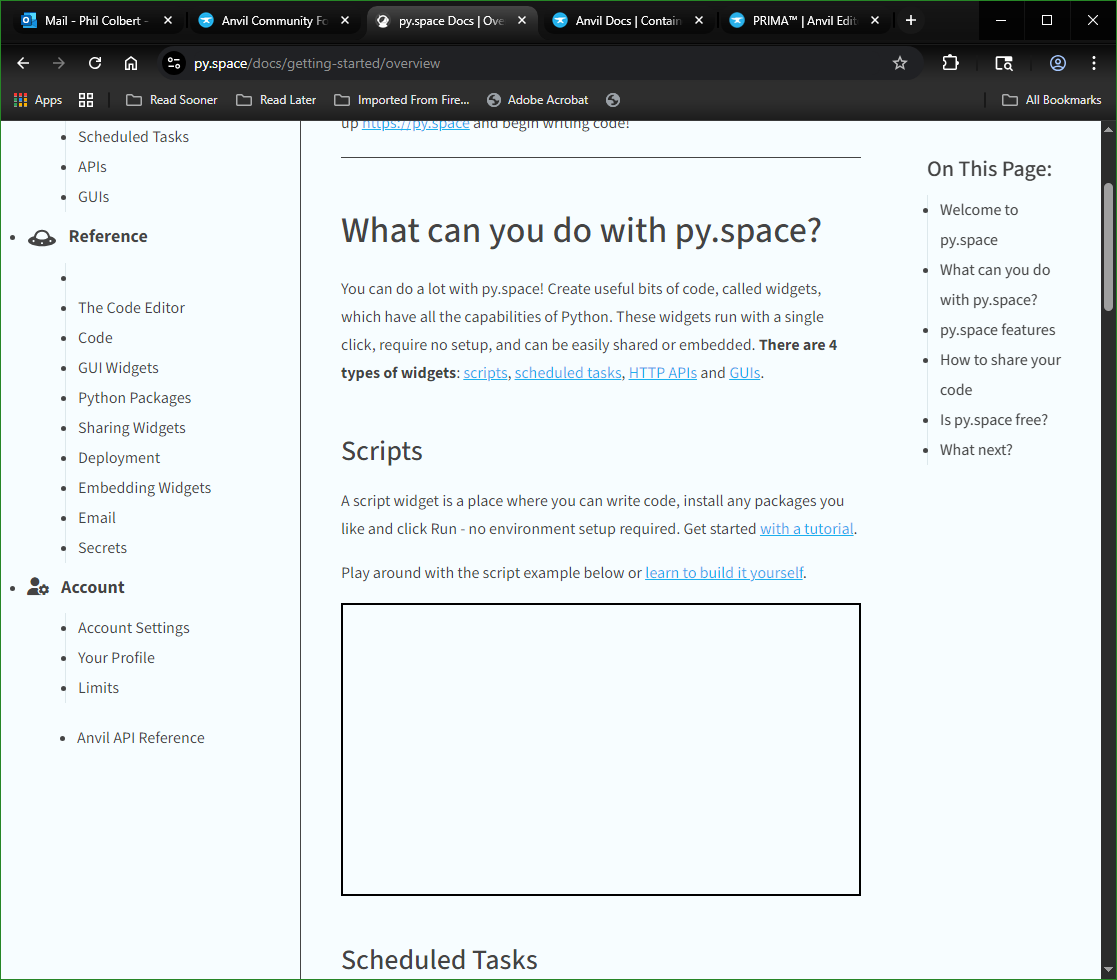Follow the scheduled tasks link in paragraph
1117x980 pixels.
[x=568, y=372]
